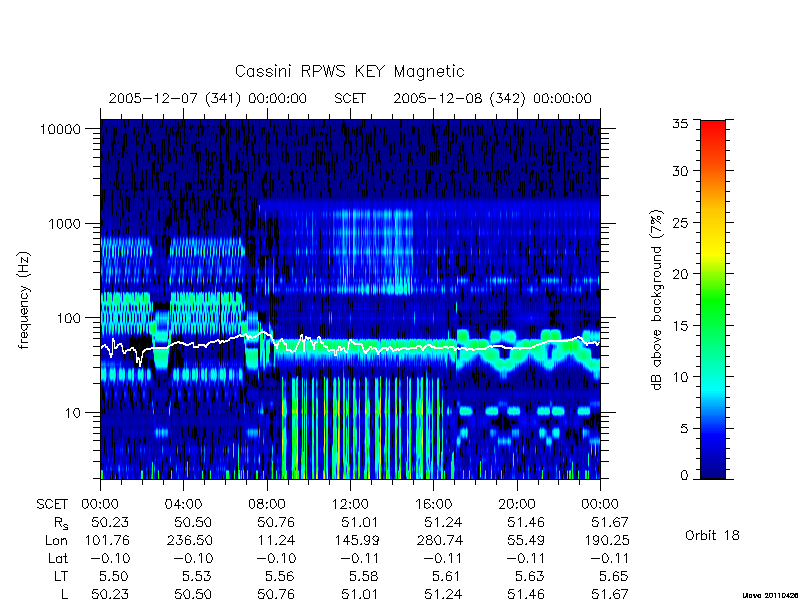Click the Lon value 145.99
The image size is (800, 600).
[356, 540]
